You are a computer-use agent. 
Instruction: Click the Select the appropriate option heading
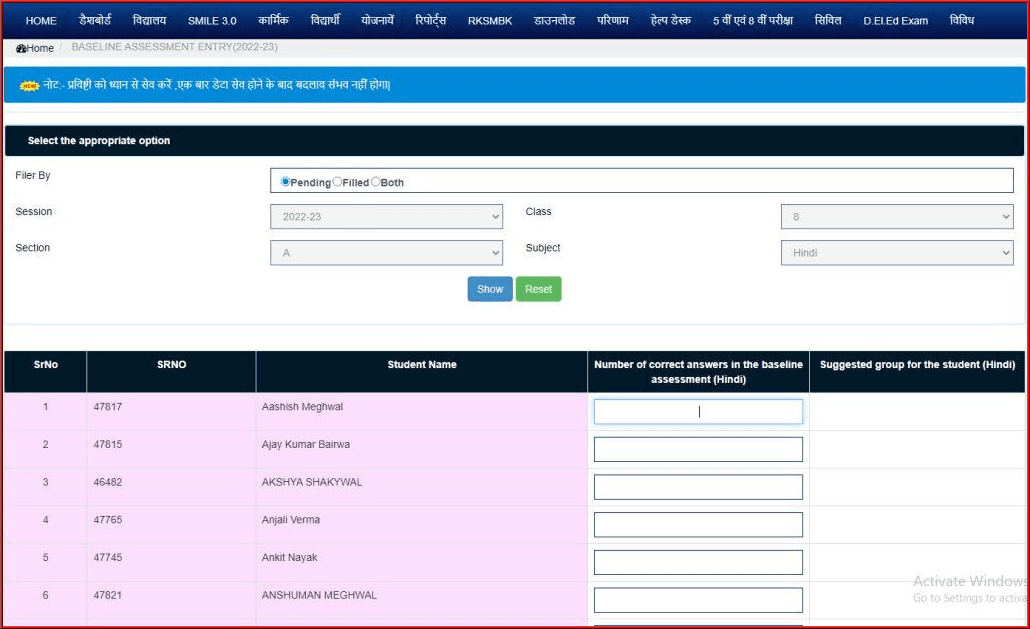click(x=99, y=141)
